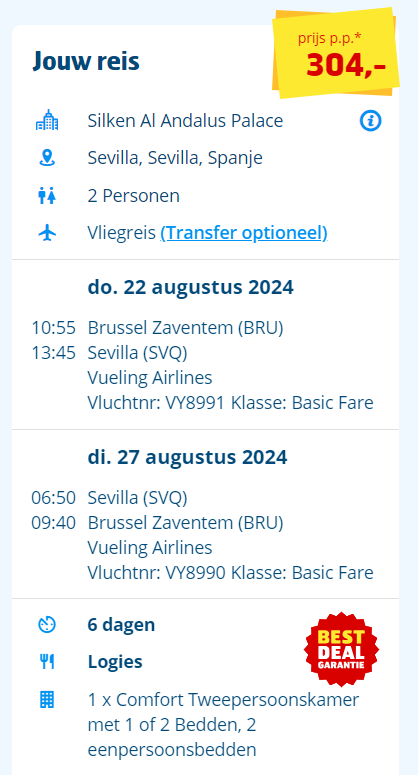
Task: Click the location pin icon
Action: 47,158
